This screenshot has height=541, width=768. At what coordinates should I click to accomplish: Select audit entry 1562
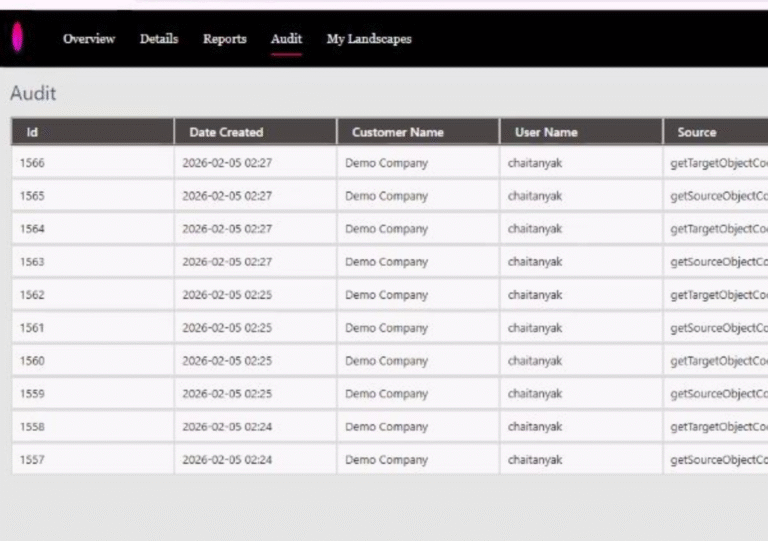[x=33, y=295]
